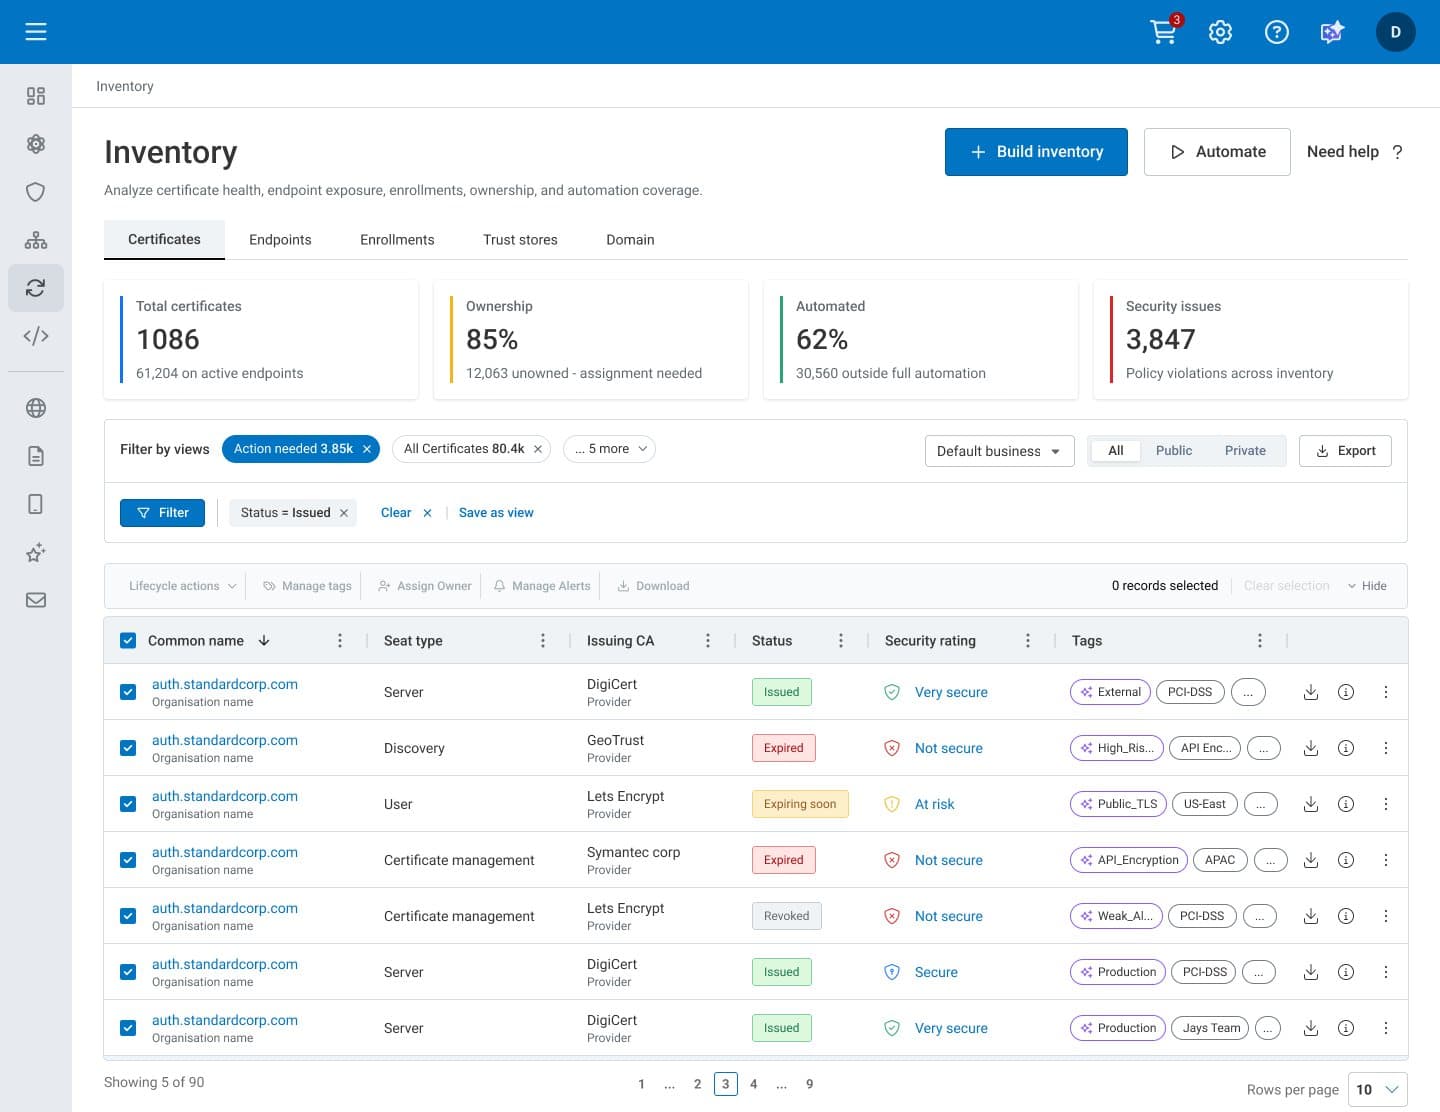Remove Status = Issued filter chip

pyautogui.click(x=344, y=513)
